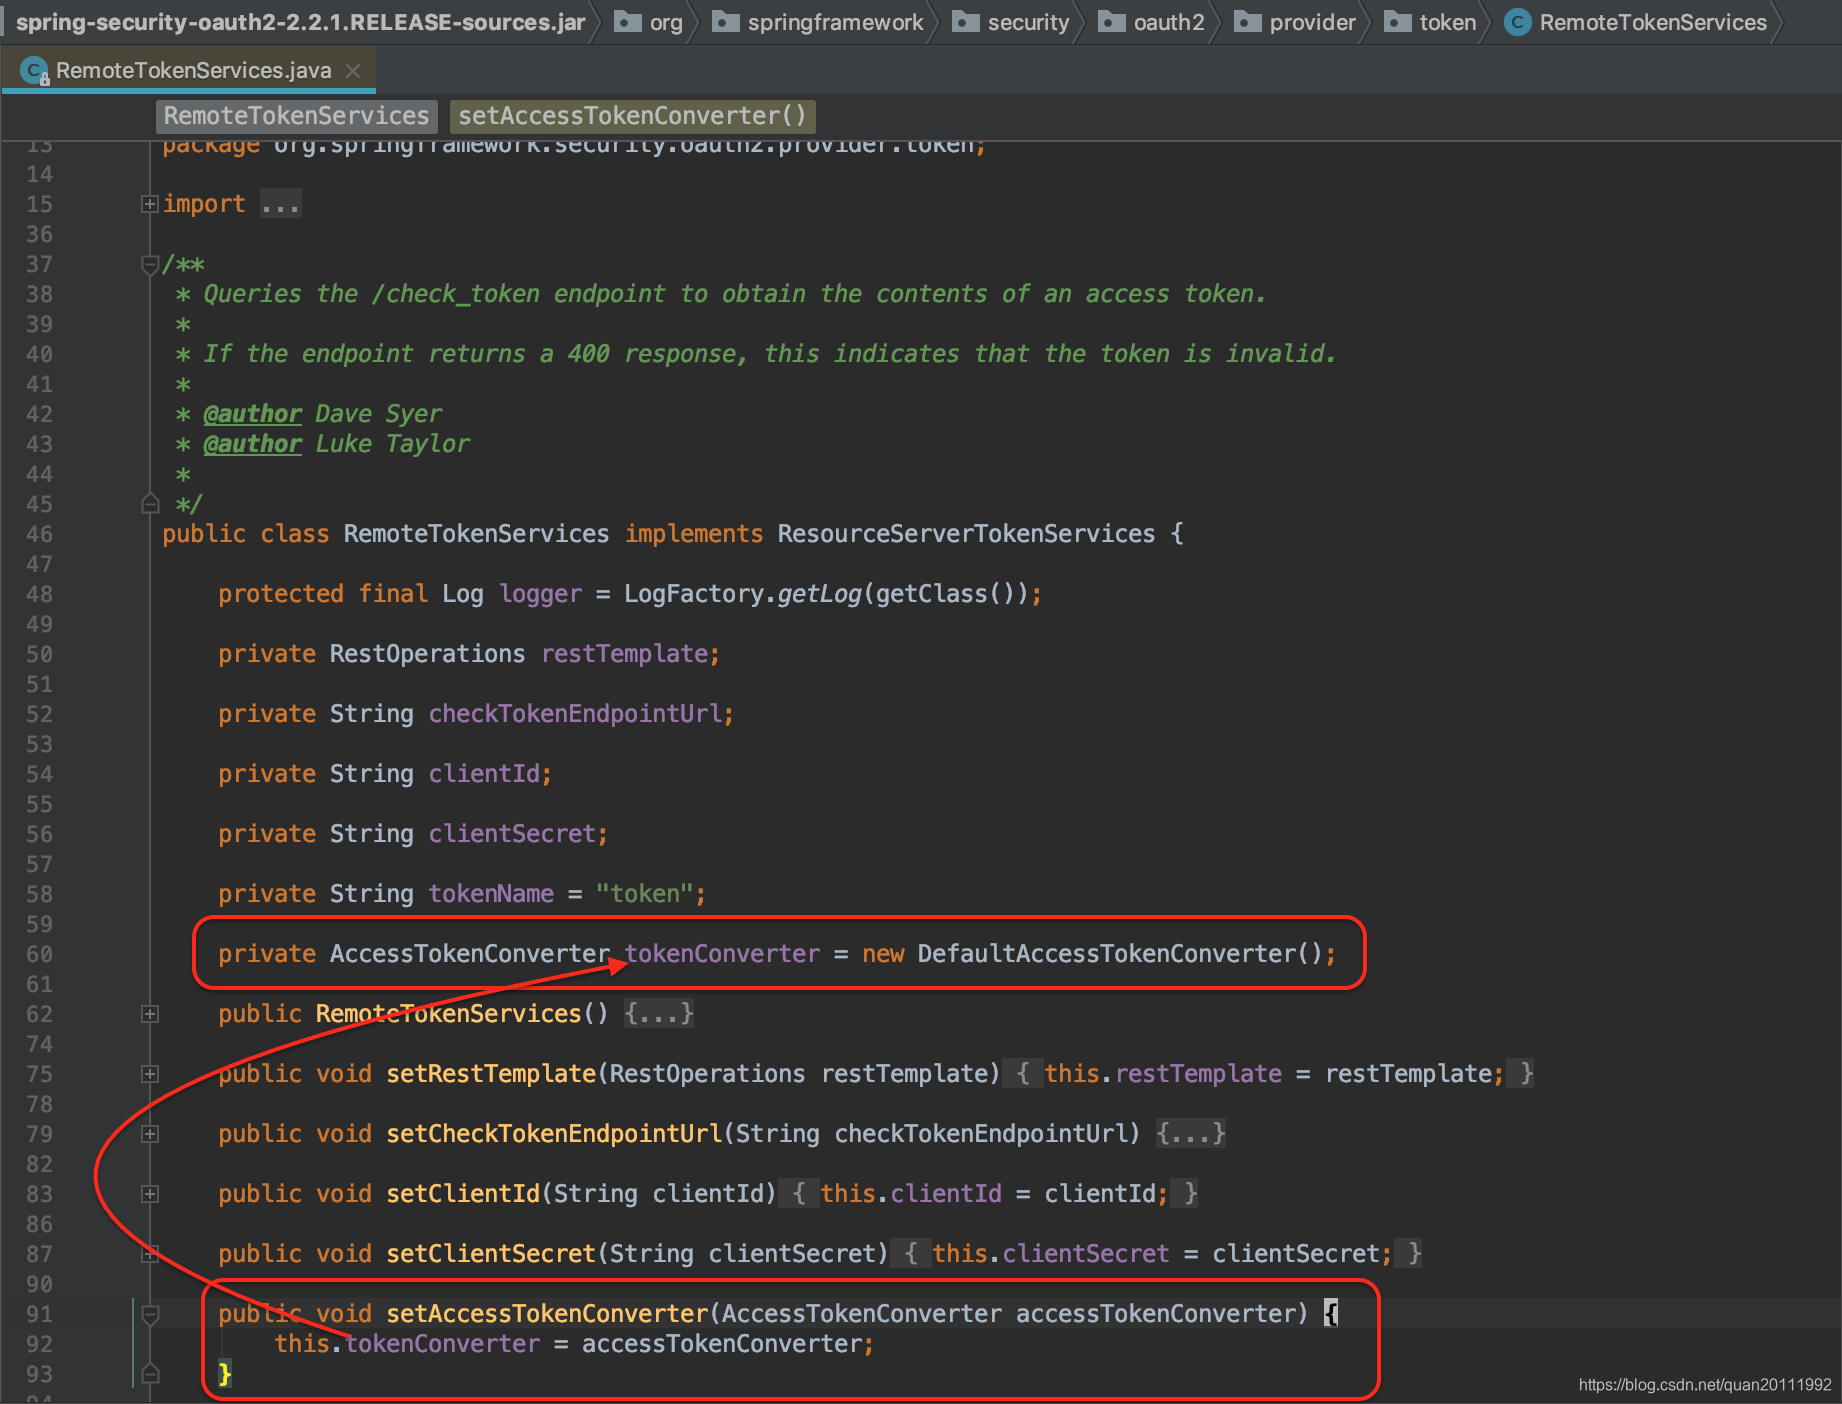
Task: Click the springframework folder breadcrumb
Action: pos(817,22)
